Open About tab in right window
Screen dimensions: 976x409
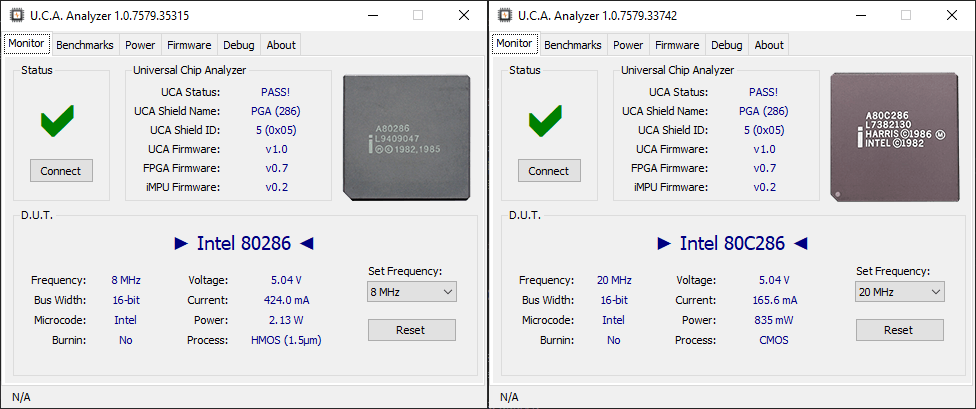(x=769, y=45)
